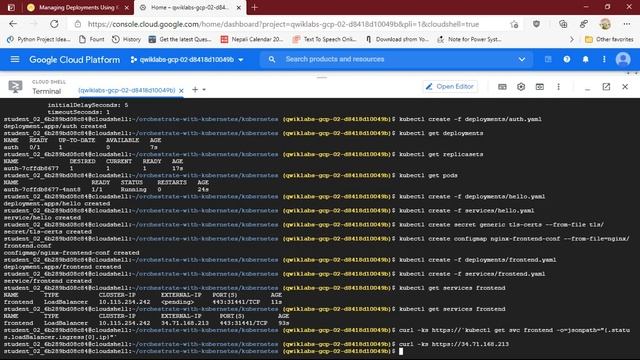
Task: Open the browser shield tracking icon
Action: click(x=536, y=24)
